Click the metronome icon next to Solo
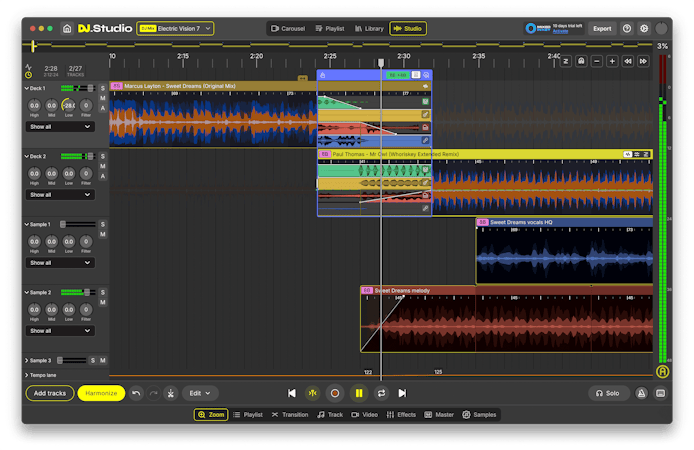This screenshot has height=450, width=694. (641, 393)
